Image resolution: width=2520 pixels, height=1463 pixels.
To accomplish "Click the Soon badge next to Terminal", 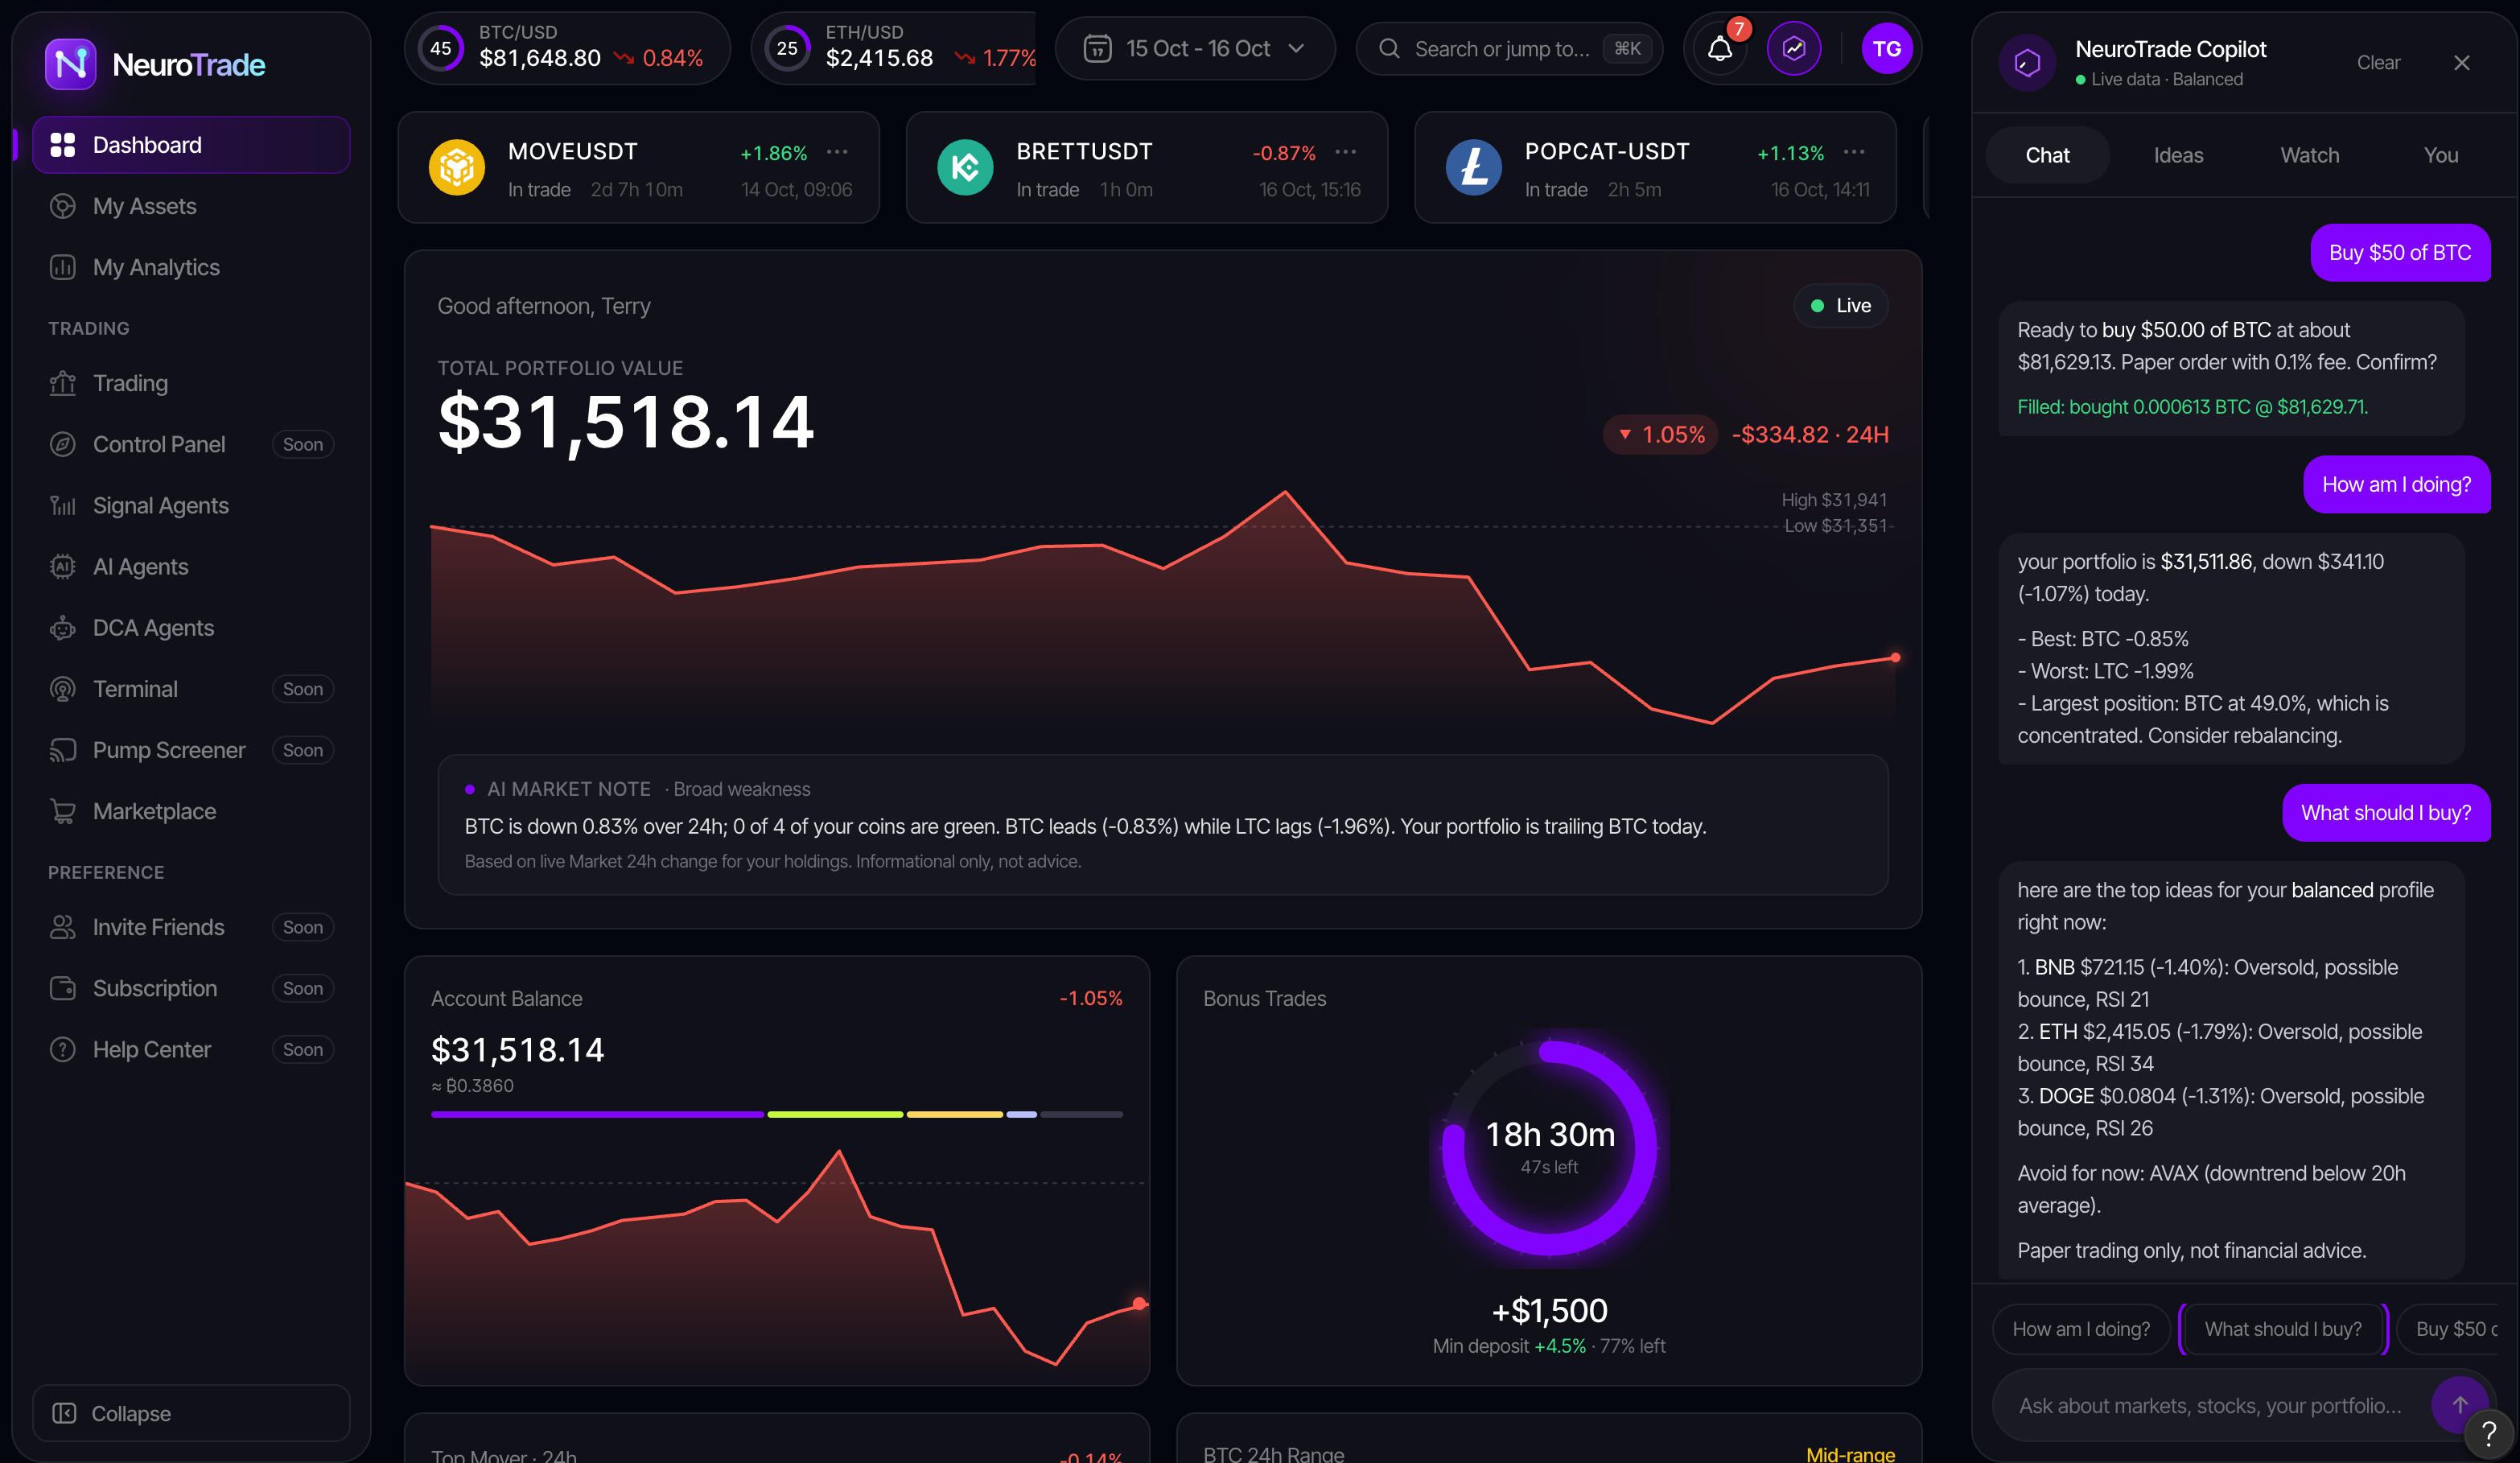I will point(303,689).
